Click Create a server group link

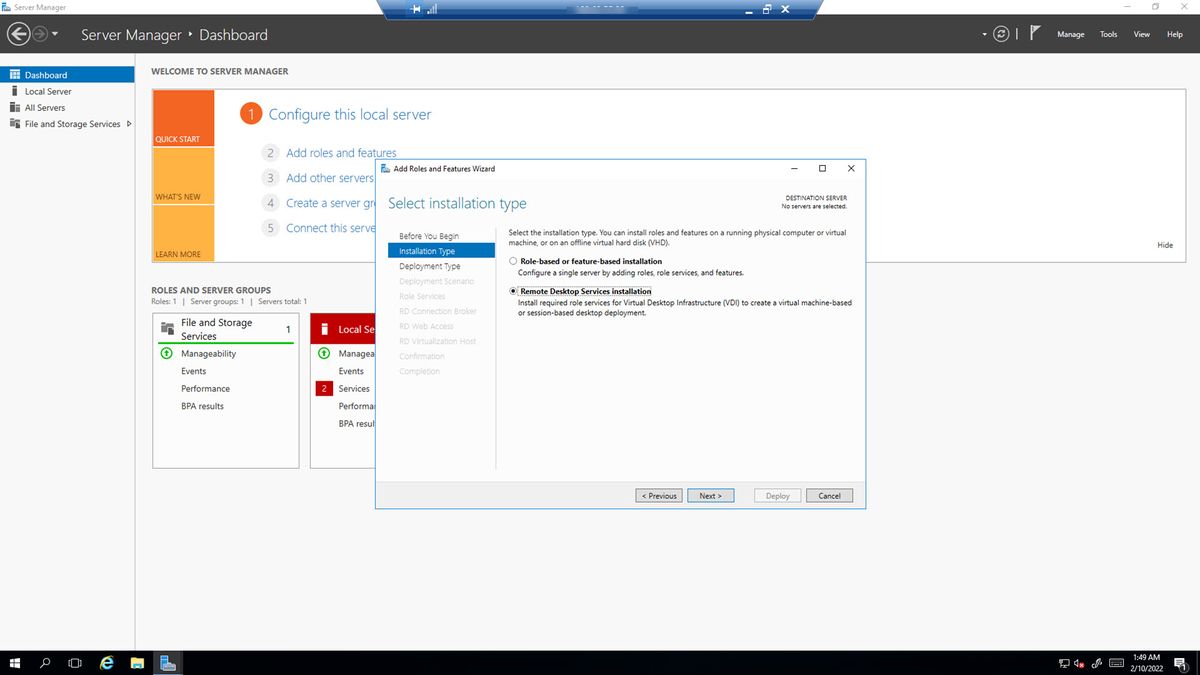[x=330, y=203]
